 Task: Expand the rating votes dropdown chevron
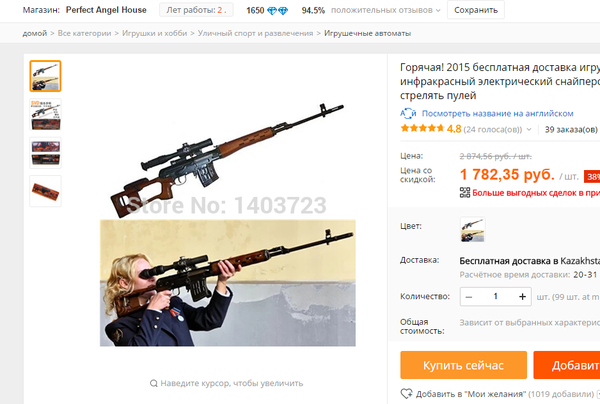pyautogui.click(x=529, y=129)
